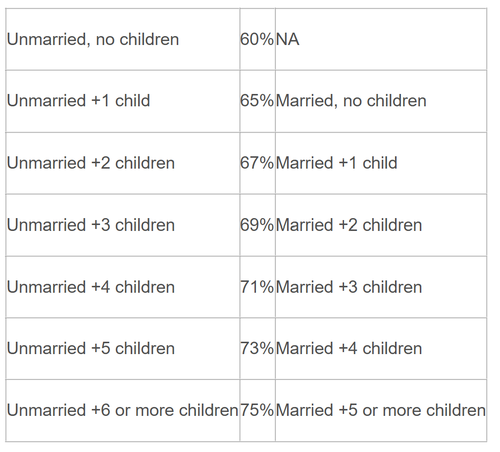
Task: Click the 'Unmarried +4 children' cell
Action: tap(123, 287)
